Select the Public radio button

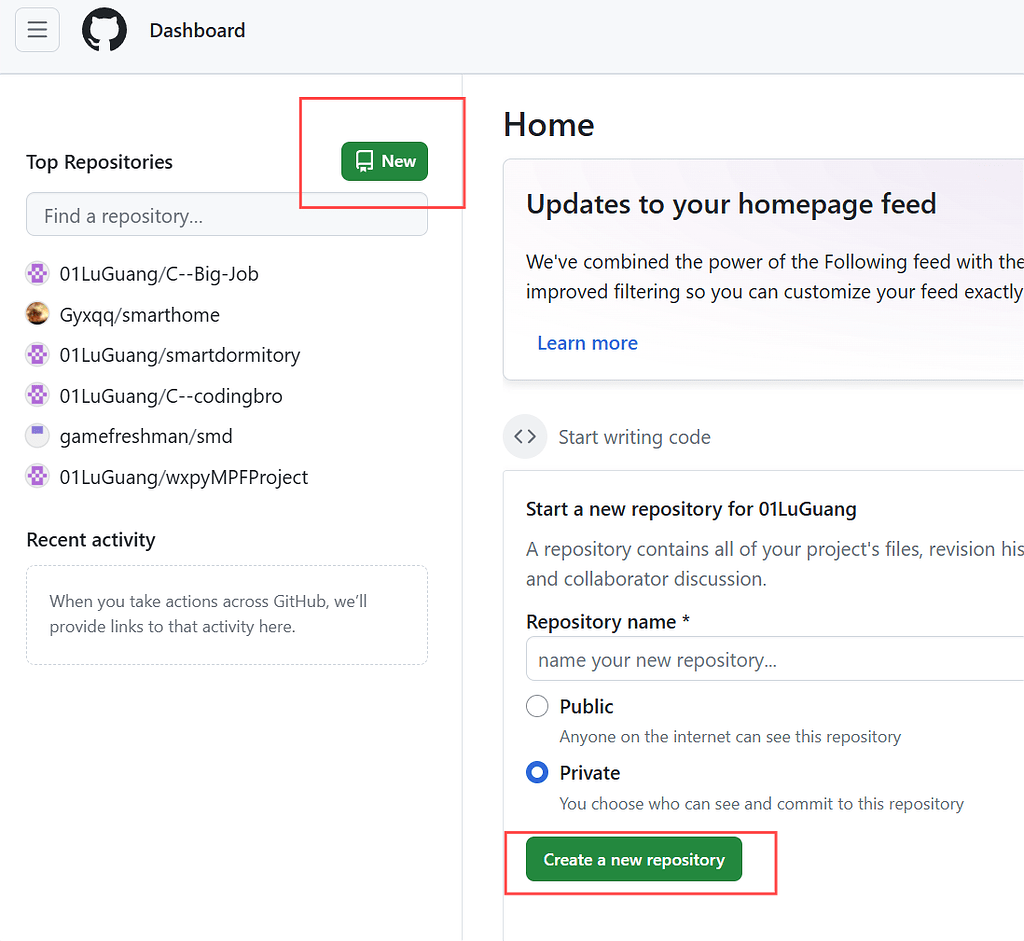(x=538, y=706)
